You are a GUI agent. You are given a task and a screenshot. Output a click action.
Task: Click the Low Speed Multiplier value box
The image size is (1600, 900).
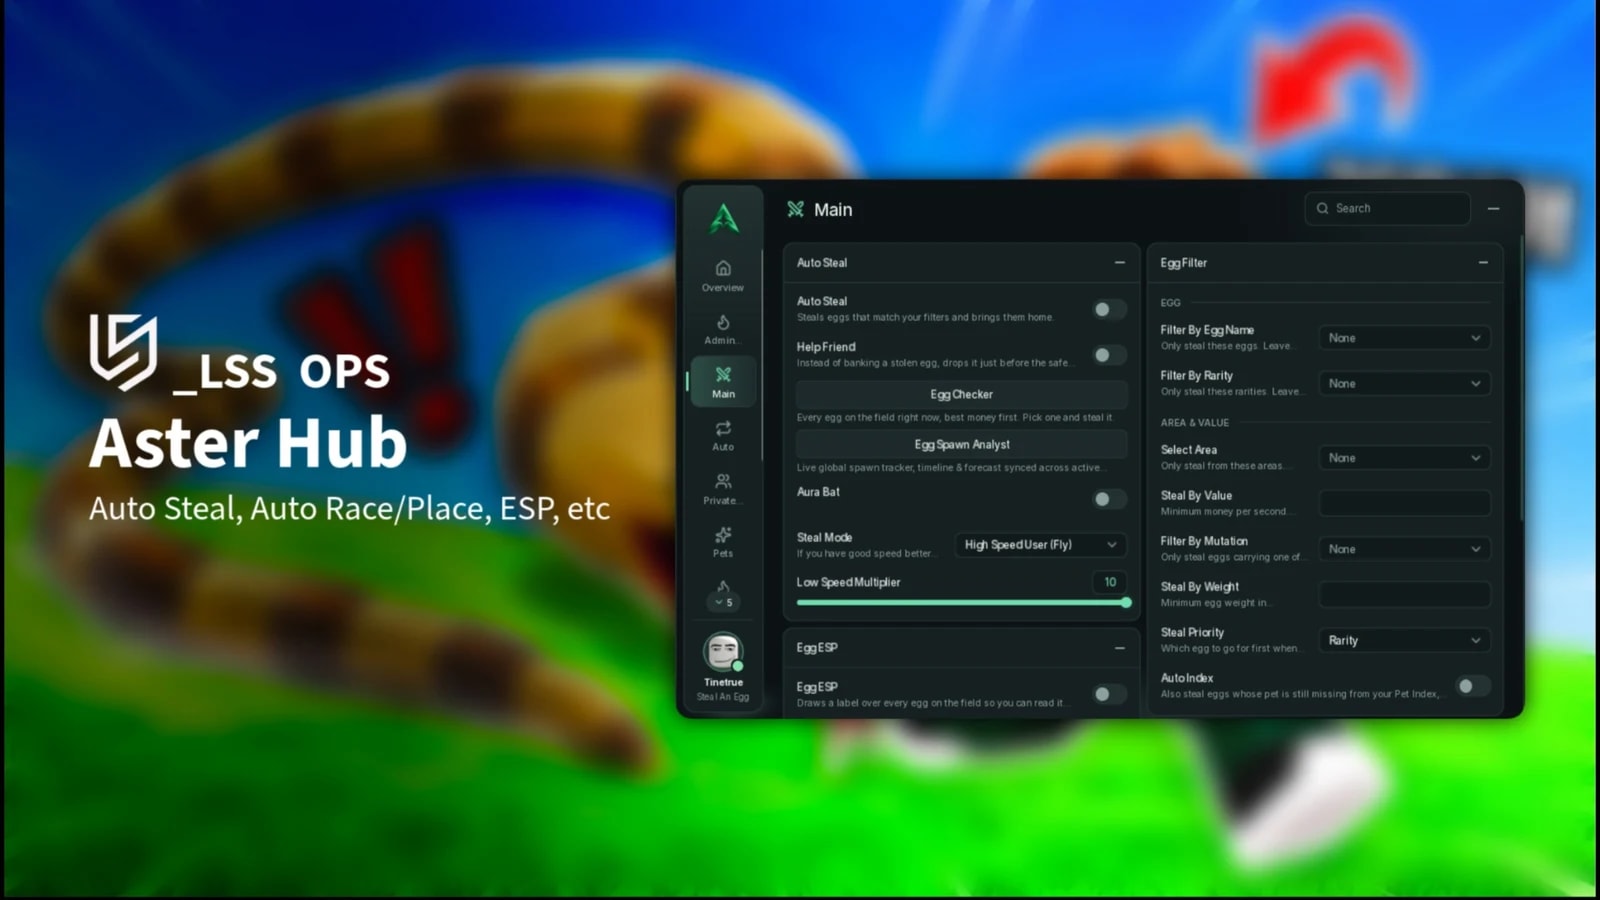point(1110,582)
